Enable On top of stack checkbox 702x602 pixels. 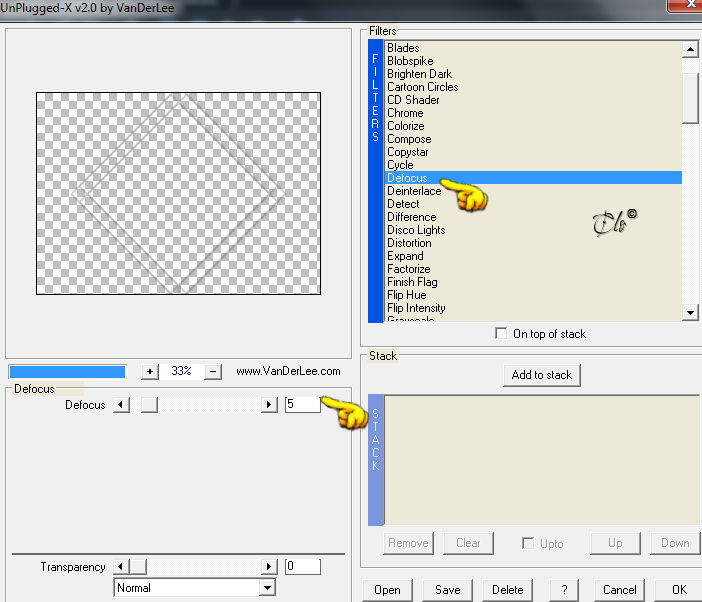point(501,333)
